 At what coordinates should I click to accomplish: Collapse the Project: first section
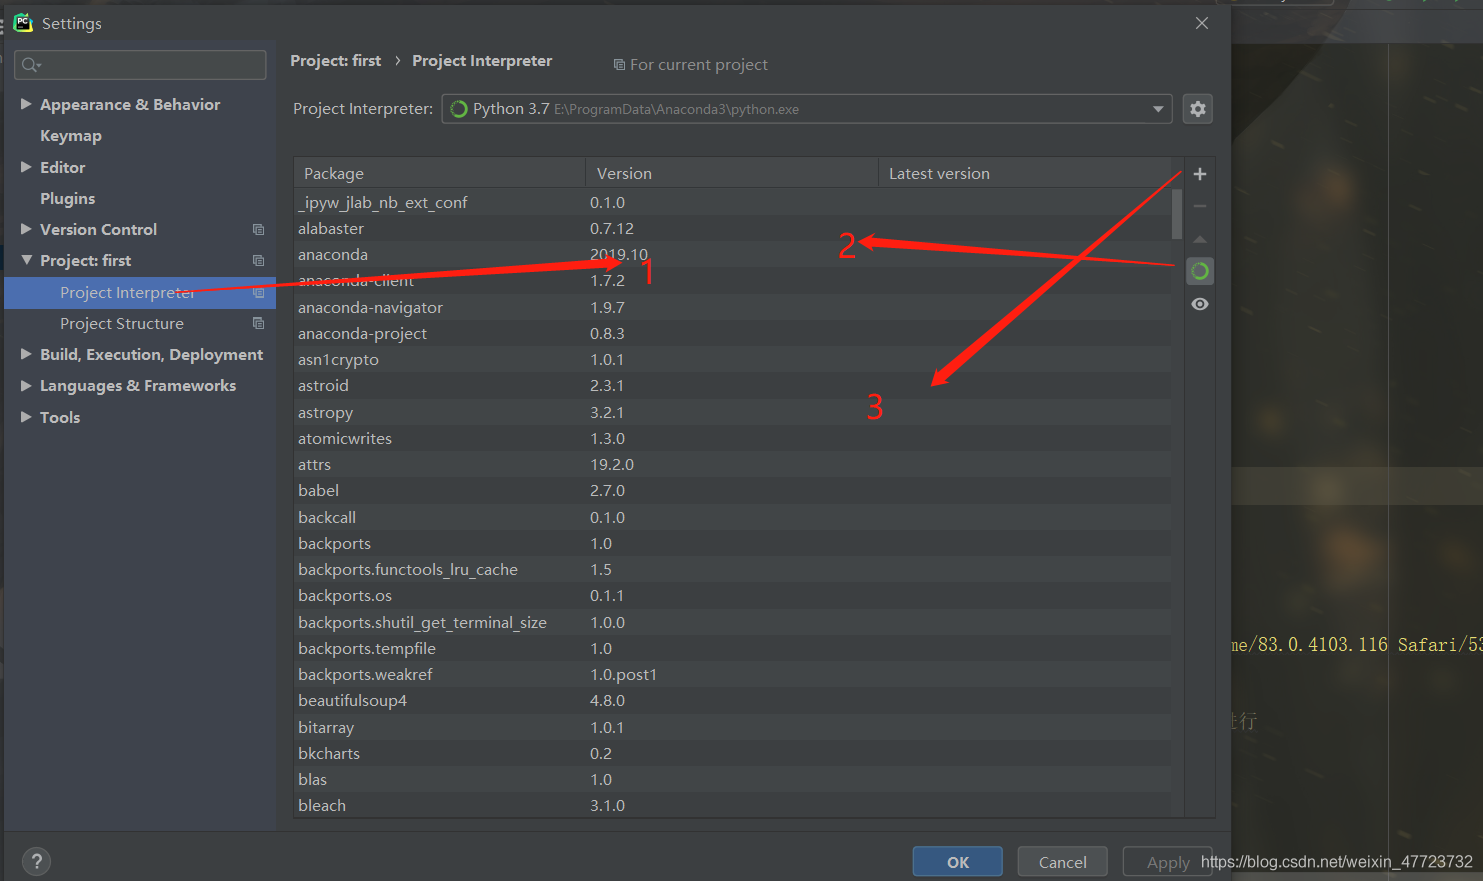[26, 260]
